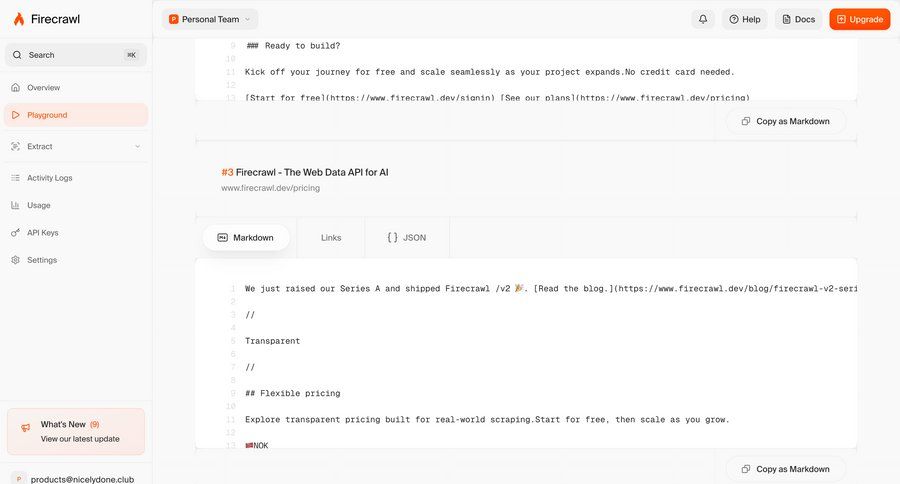Open Activity Logs in the sidebar
900x484 pixels.
(76, 178)
